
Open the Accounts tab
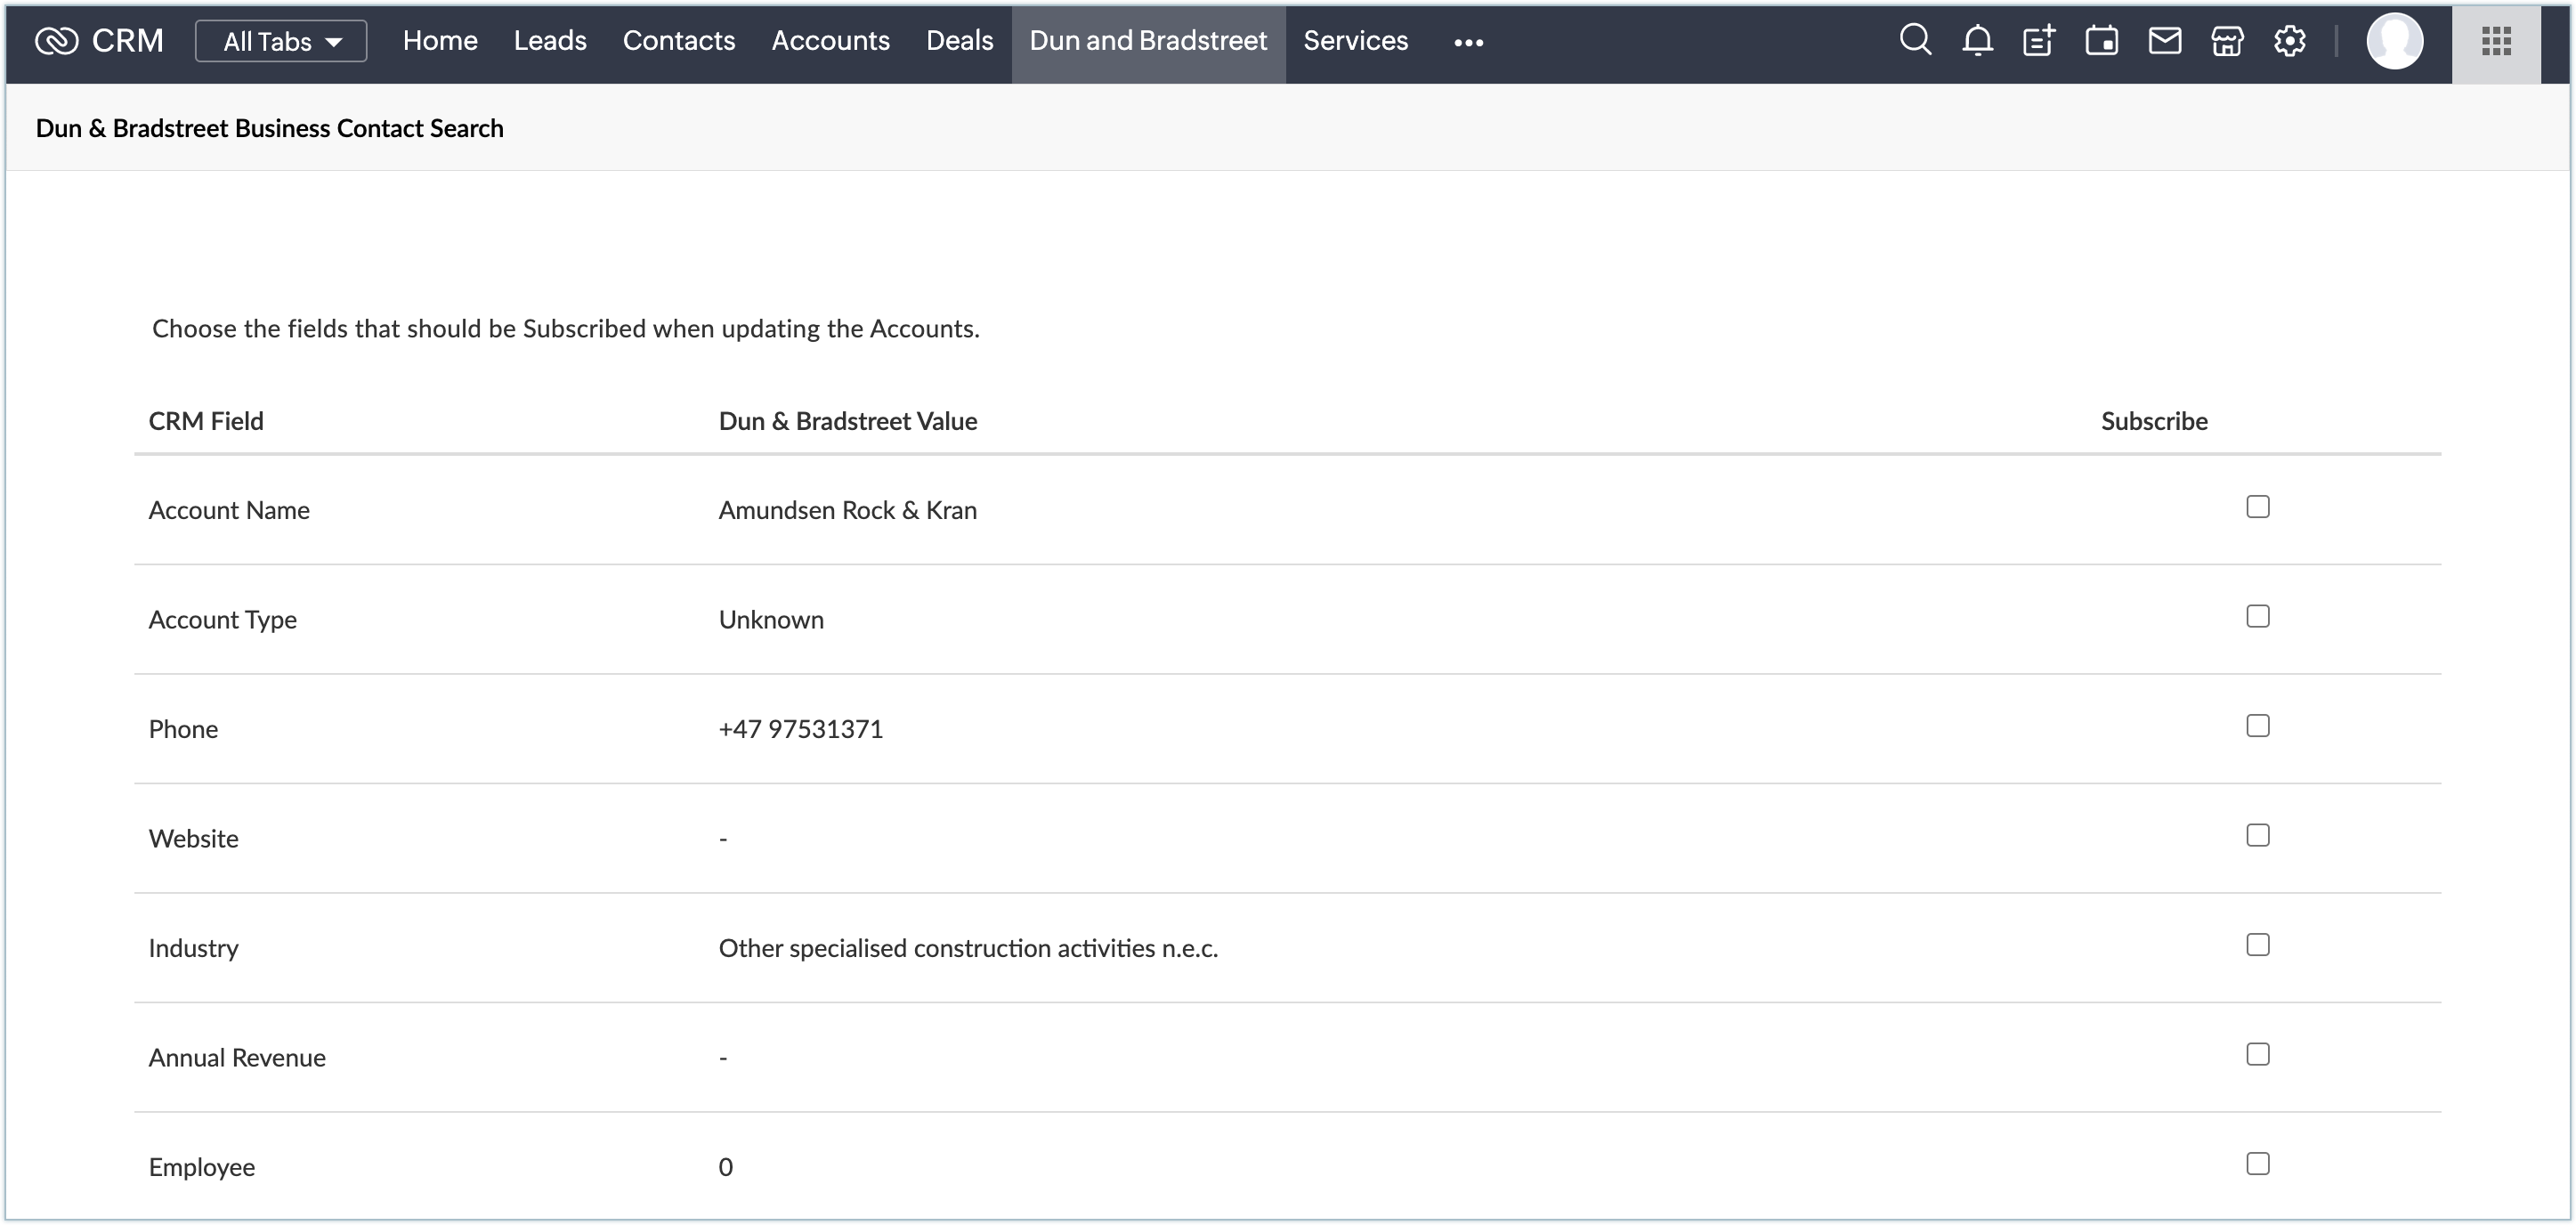point(830,41)
